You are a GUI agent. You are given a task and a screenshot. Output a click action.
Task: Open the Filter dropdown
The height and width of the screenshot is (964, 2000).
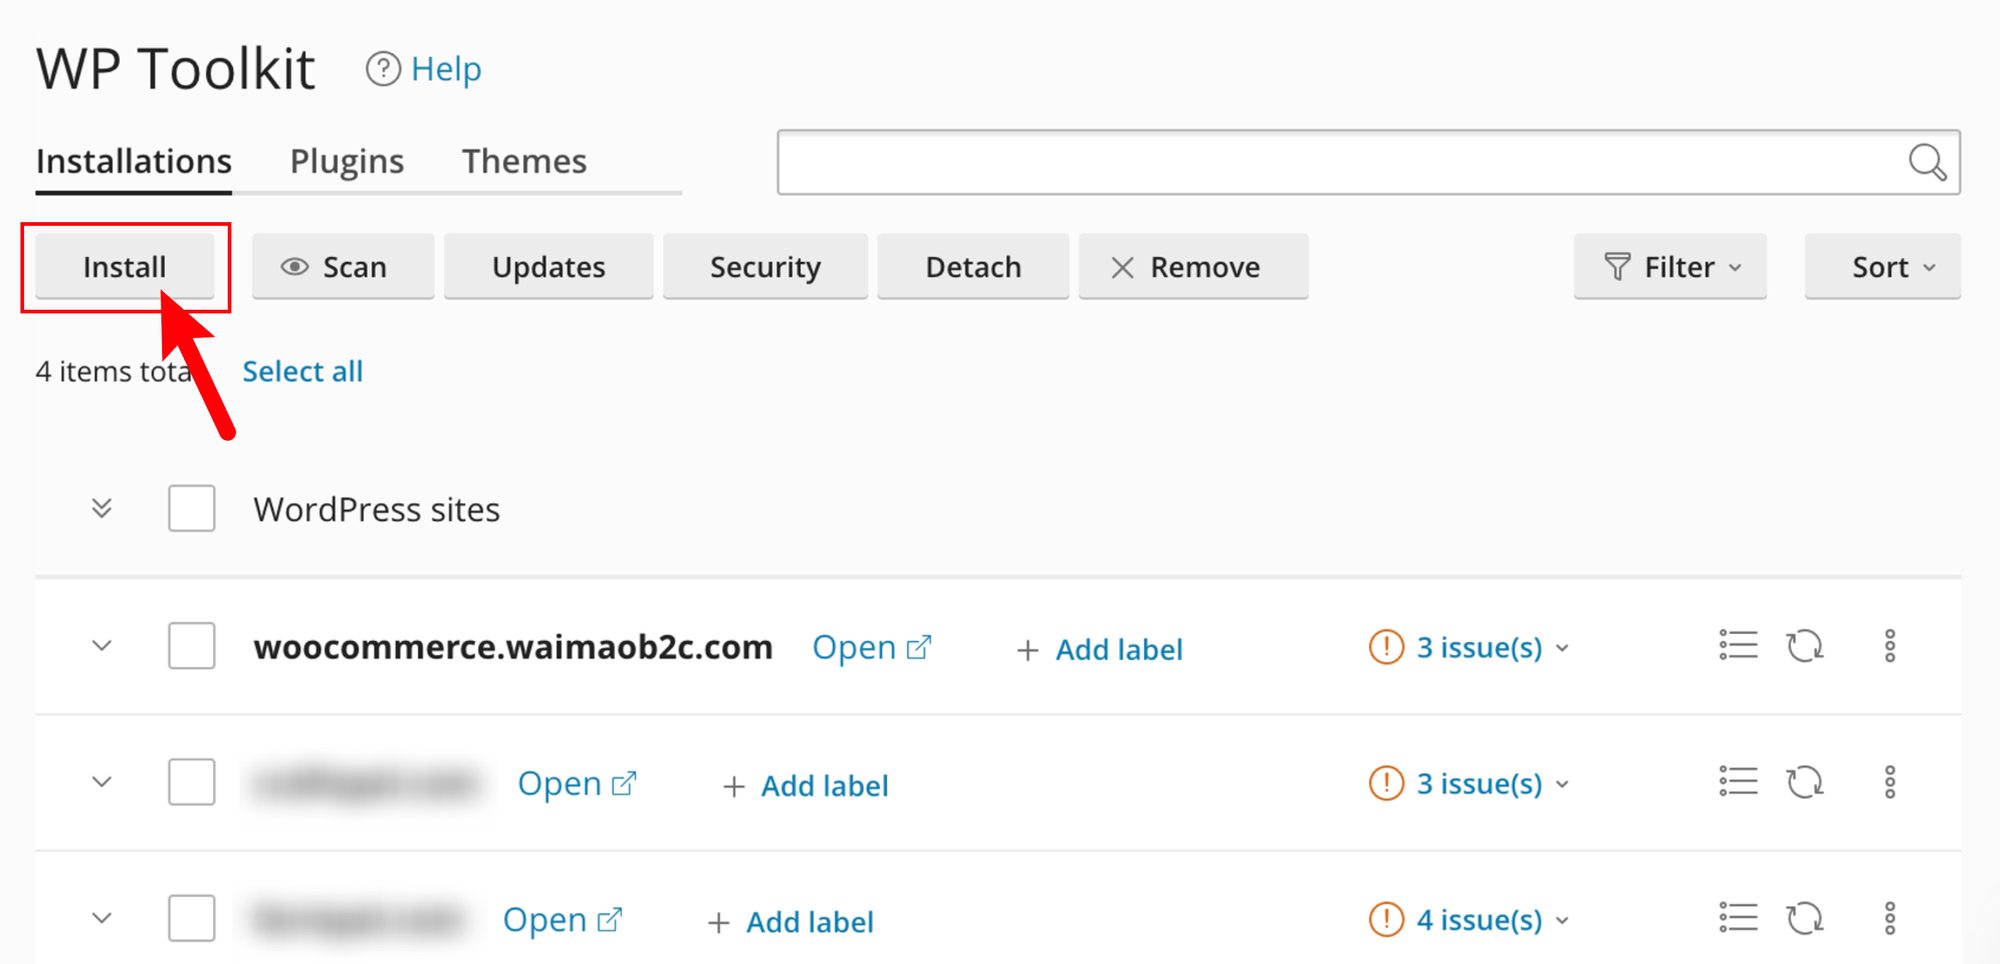click(x=1670, y=267)
